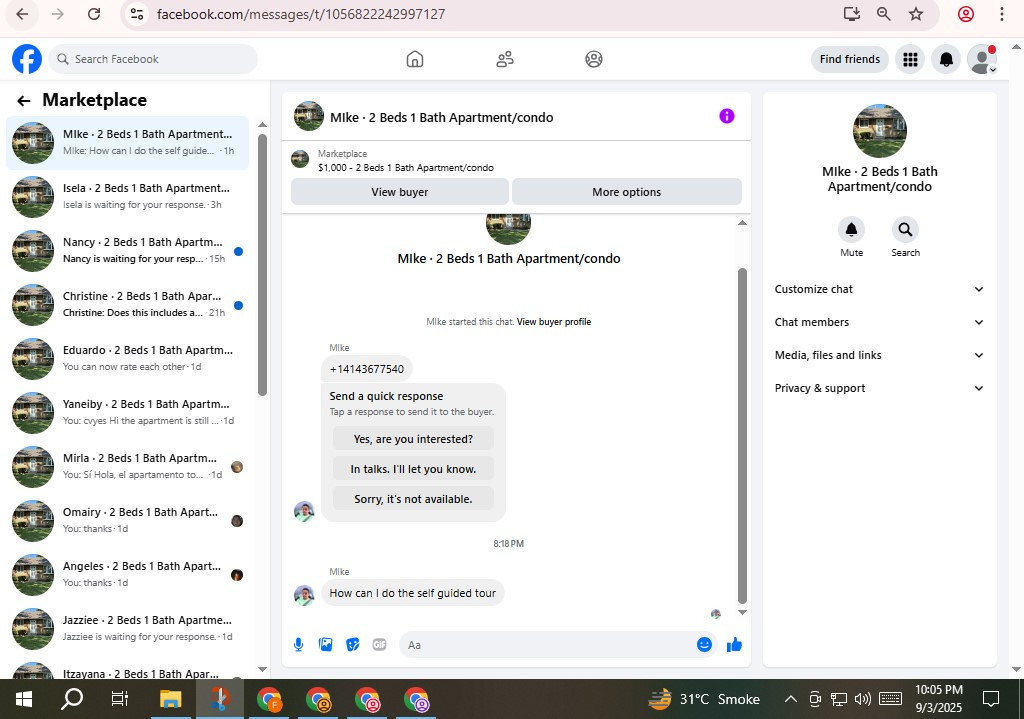The width and height of the screenshot is (1024, 719).
Task: Choose a GIF icon
Action: tap(379, 645)
